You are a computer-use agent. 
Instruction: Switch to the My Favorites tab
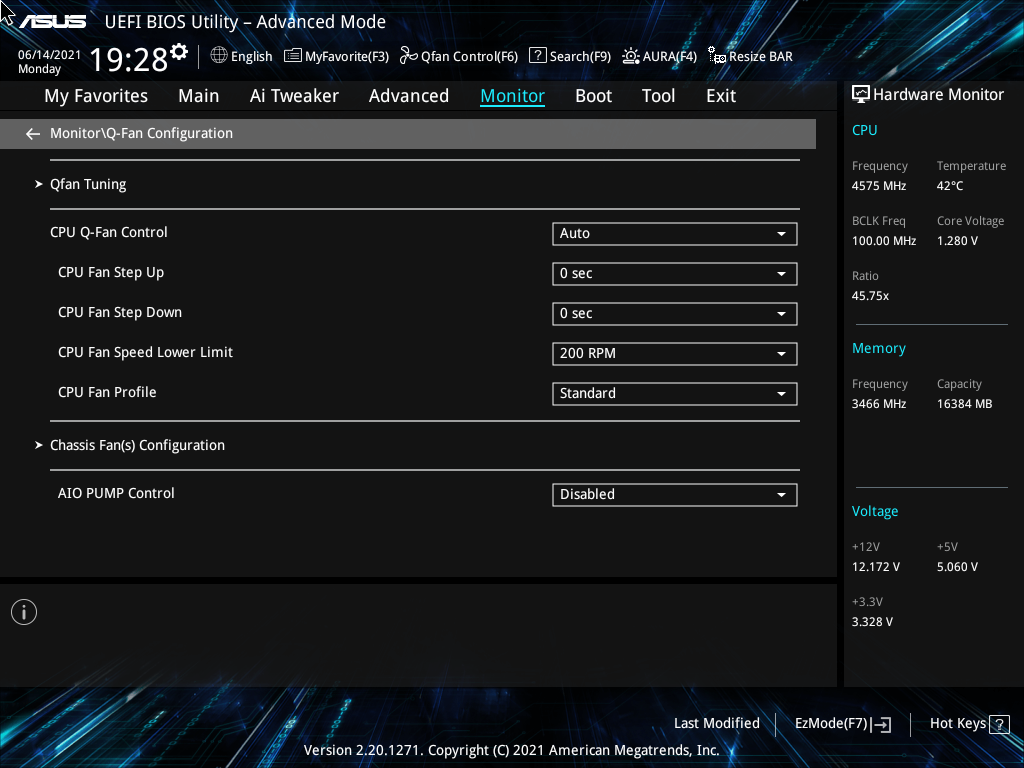pyautogui.click(x=96, y=96)
